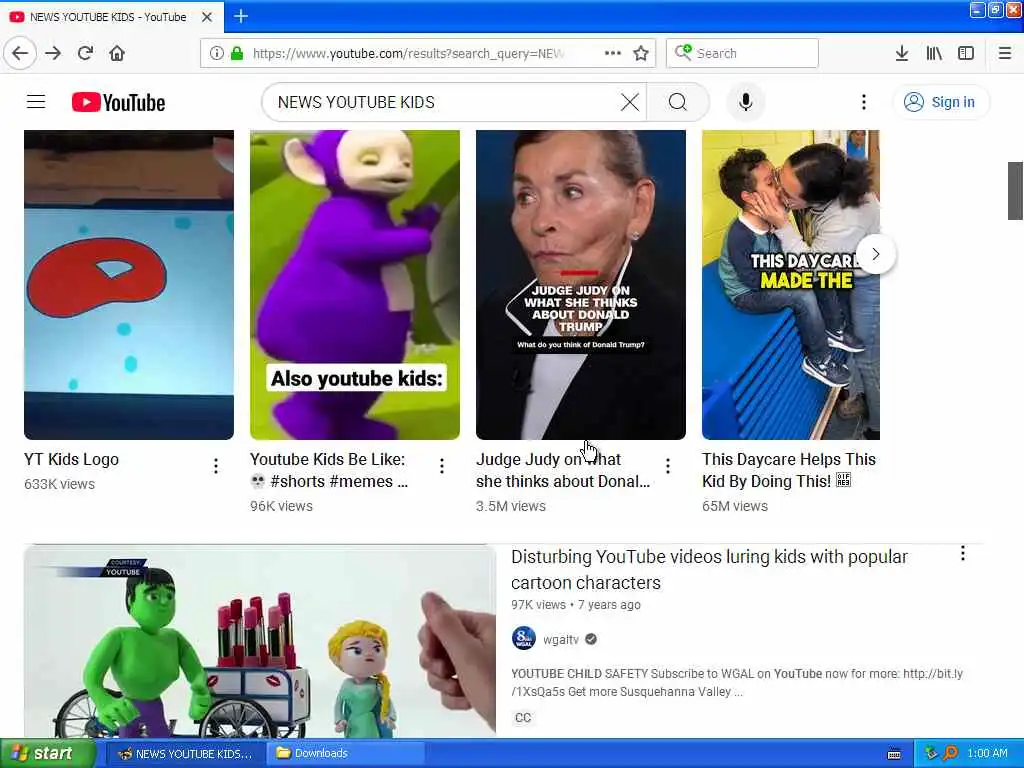Screen dimensions: 1024x768
Task: Click the YOUTUBE CHILD SAFETY description snippet
Action: pyautogui.click(x=737, y=682)
